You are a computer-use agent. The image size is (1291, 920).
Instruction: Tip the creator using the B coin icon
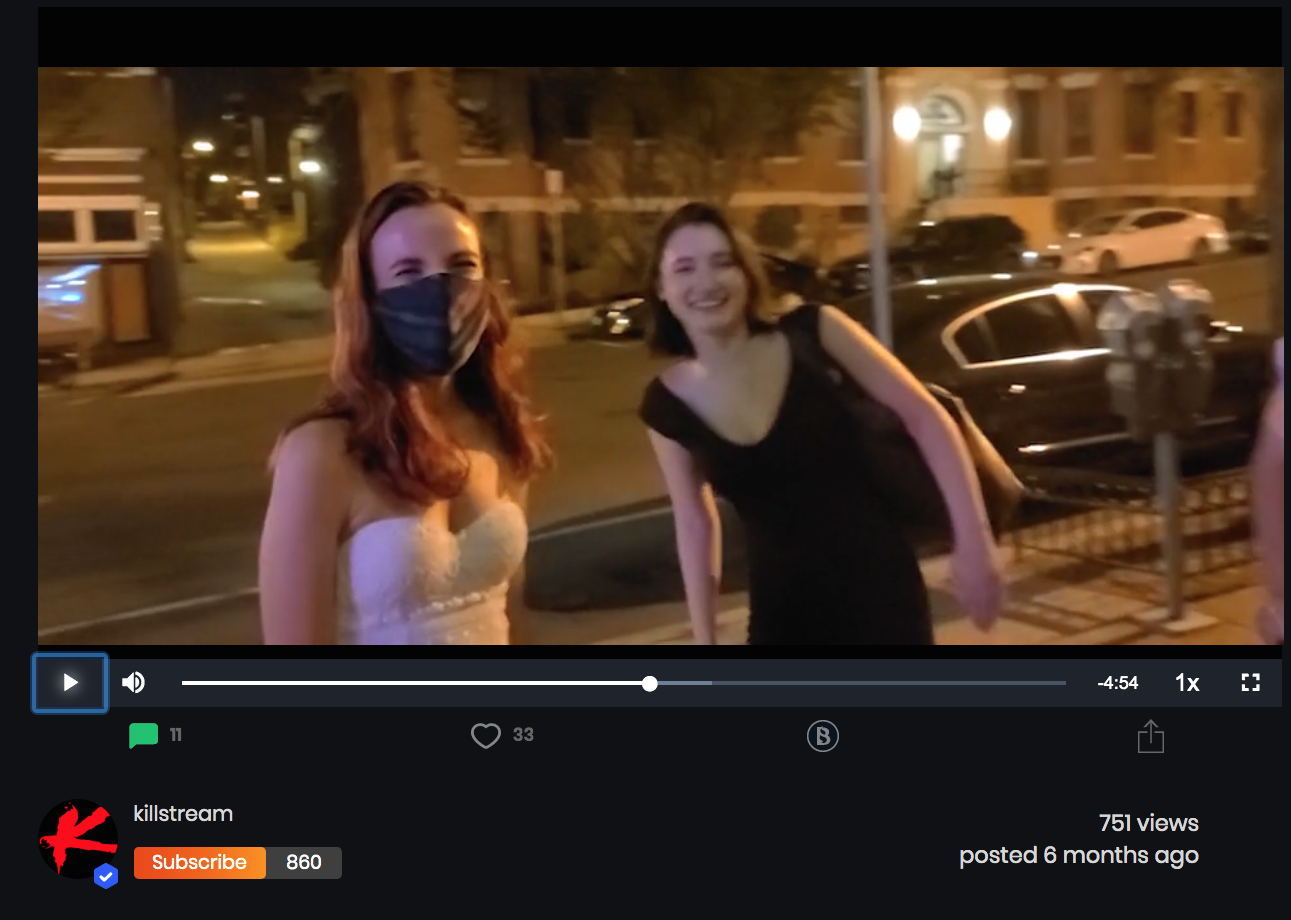click(x=823, y=737)
